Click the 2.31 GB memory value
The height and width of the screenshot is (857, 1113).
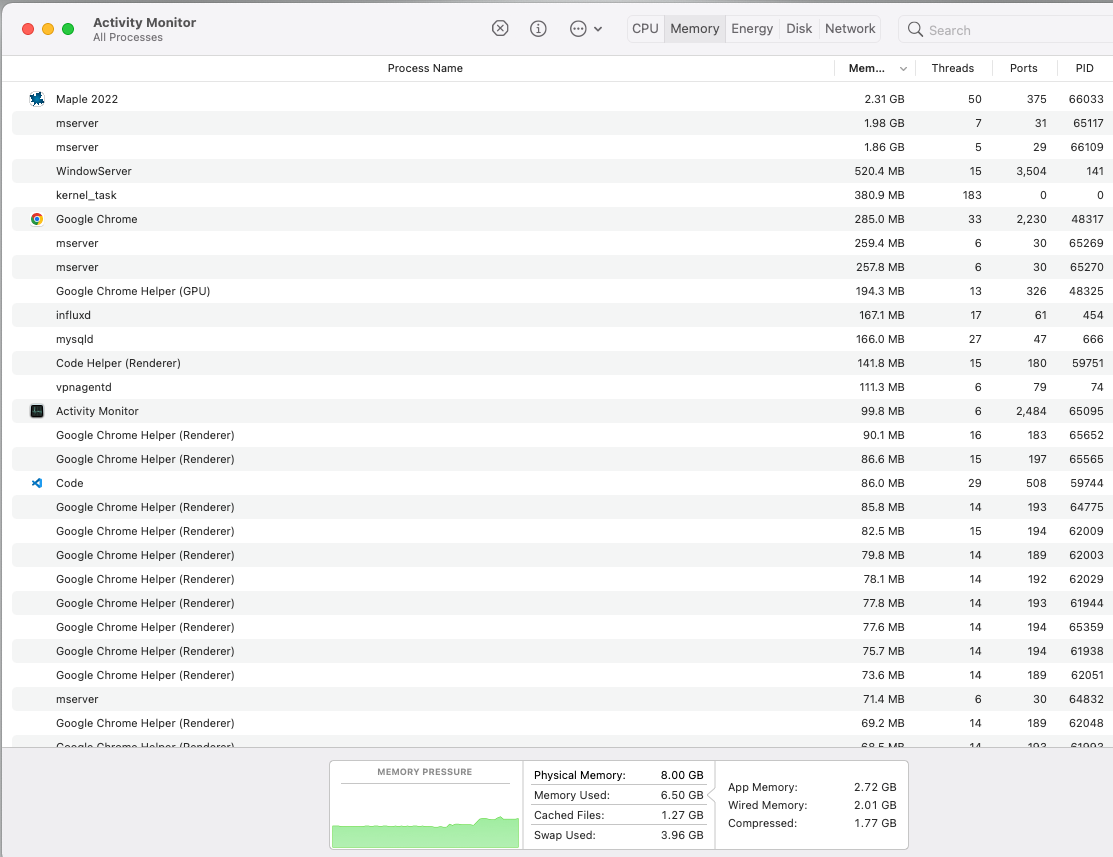884,99
